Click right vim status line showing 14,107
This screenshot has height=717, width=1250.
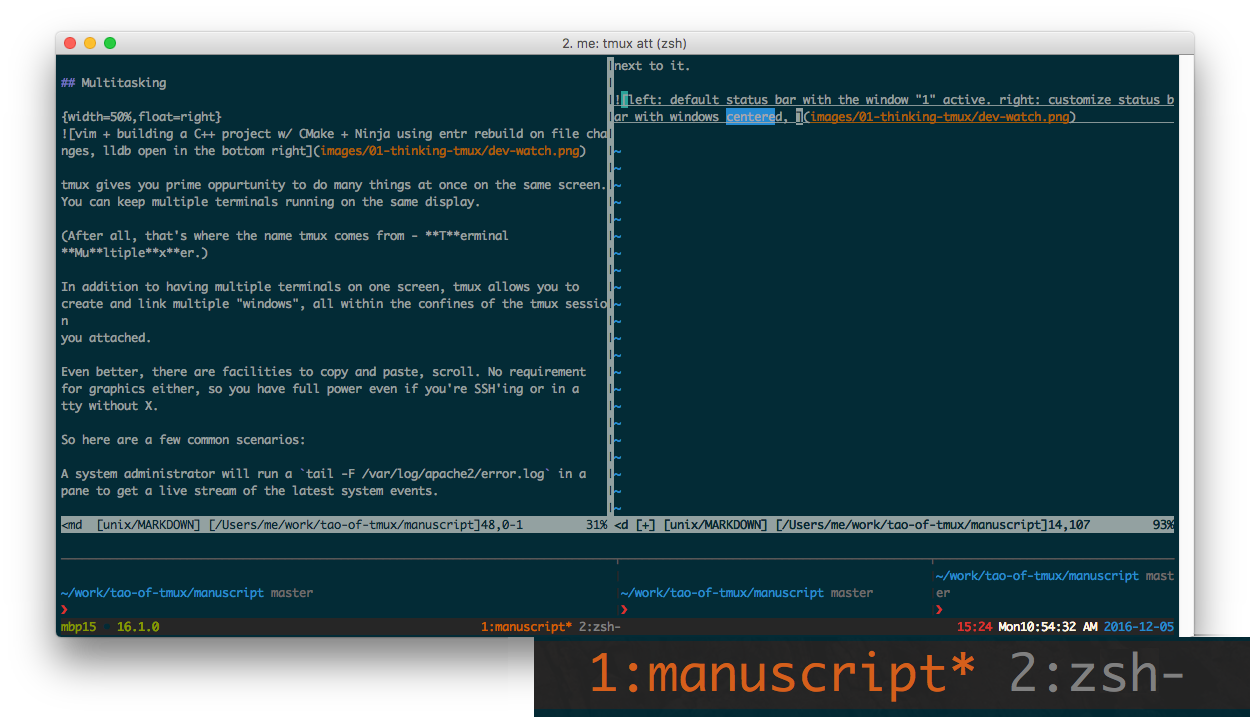click(894, 524)
